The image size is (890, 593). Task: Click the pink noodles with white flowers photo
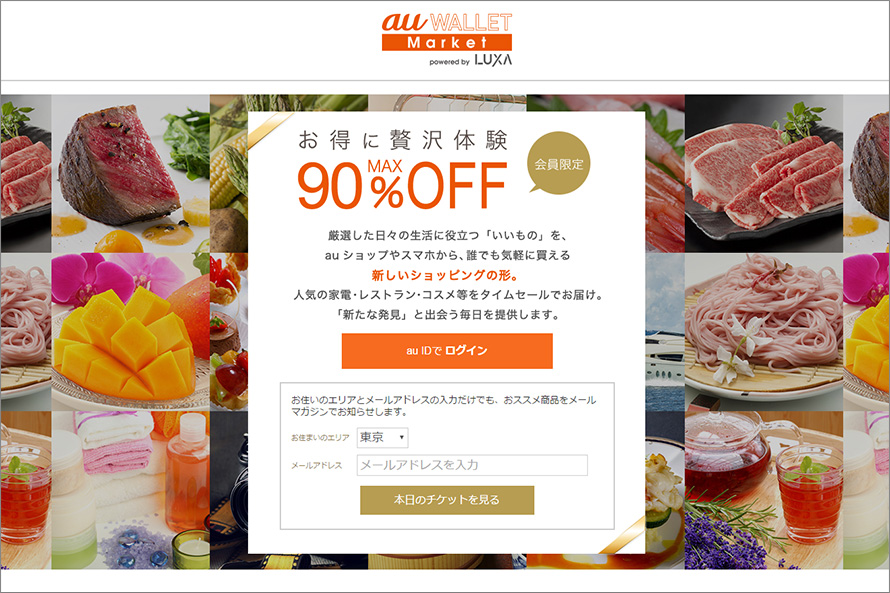tap(763, 331)
